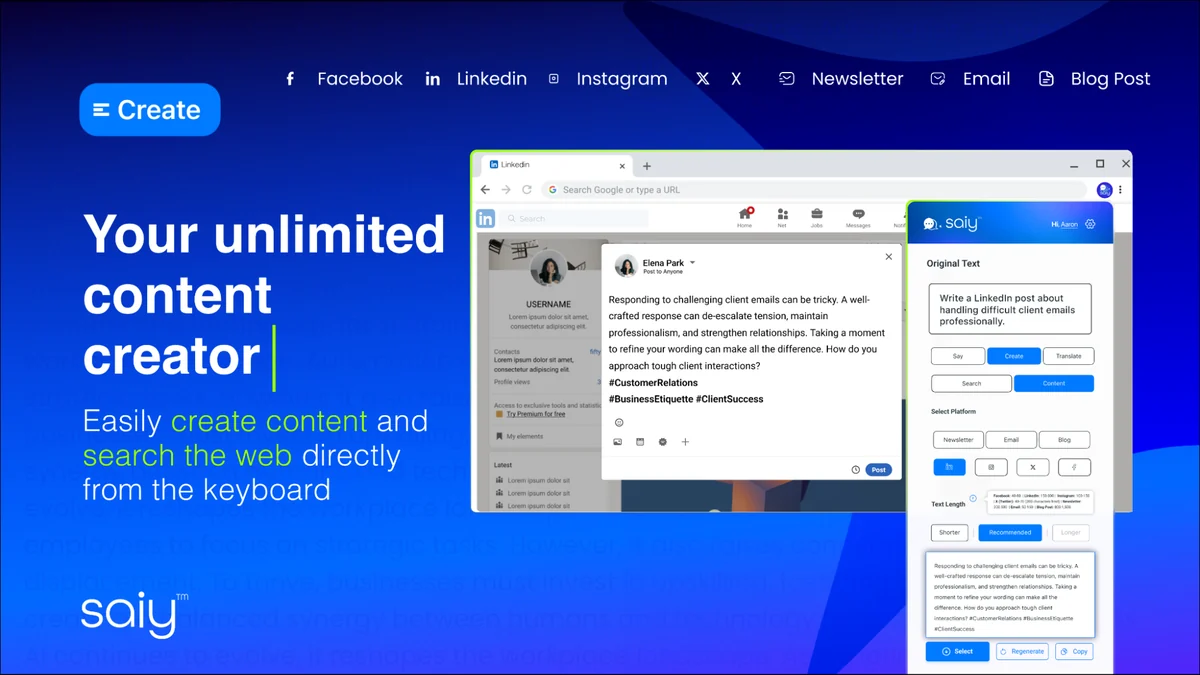
Task: Click the Instagram icon in the top banner
Action: click(553, 79)
